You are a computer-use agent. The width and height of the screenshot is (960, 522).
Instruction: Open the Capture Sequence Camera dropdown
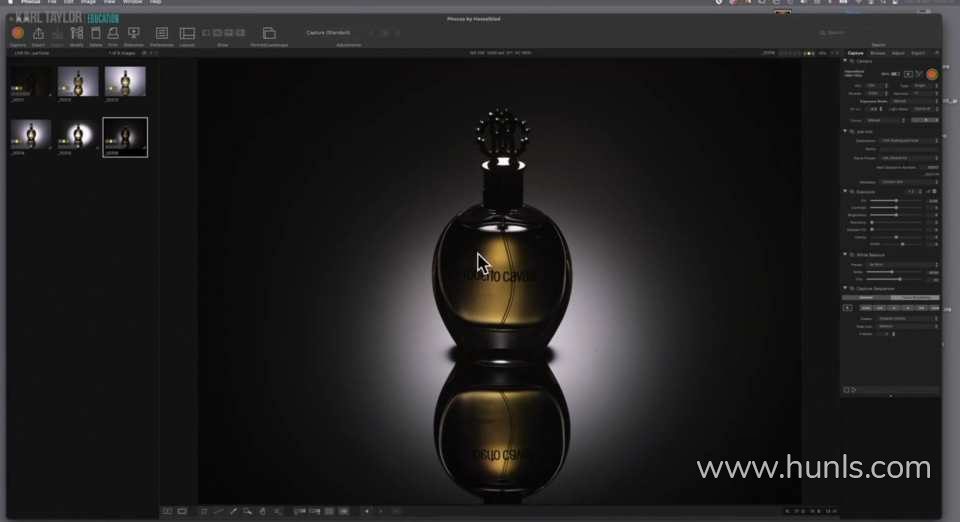tap(908, 318)
